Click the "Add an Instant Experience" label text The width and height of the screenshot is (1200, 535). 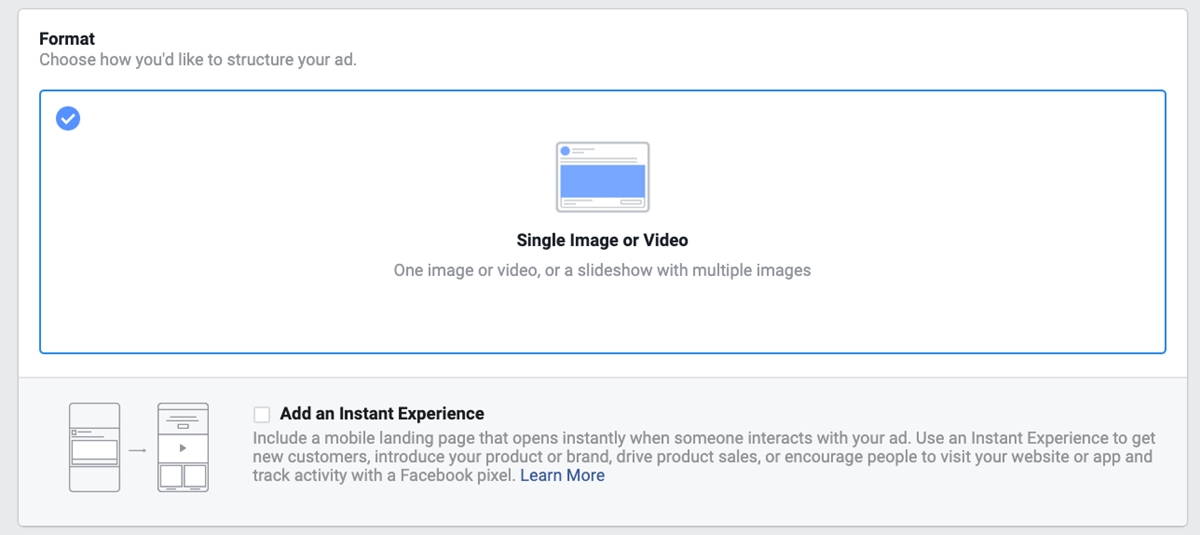(x=382, y=414)
